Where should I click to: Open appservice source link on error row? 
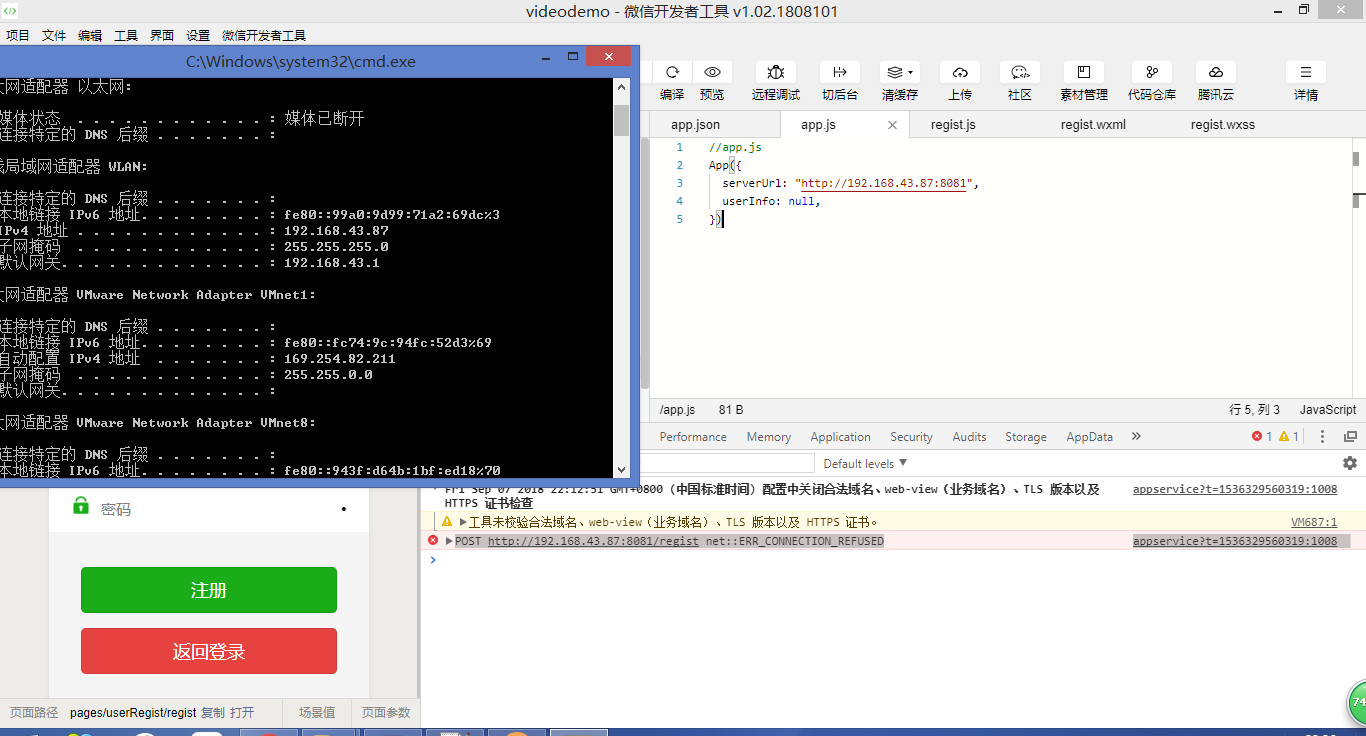click(1235, 541)
